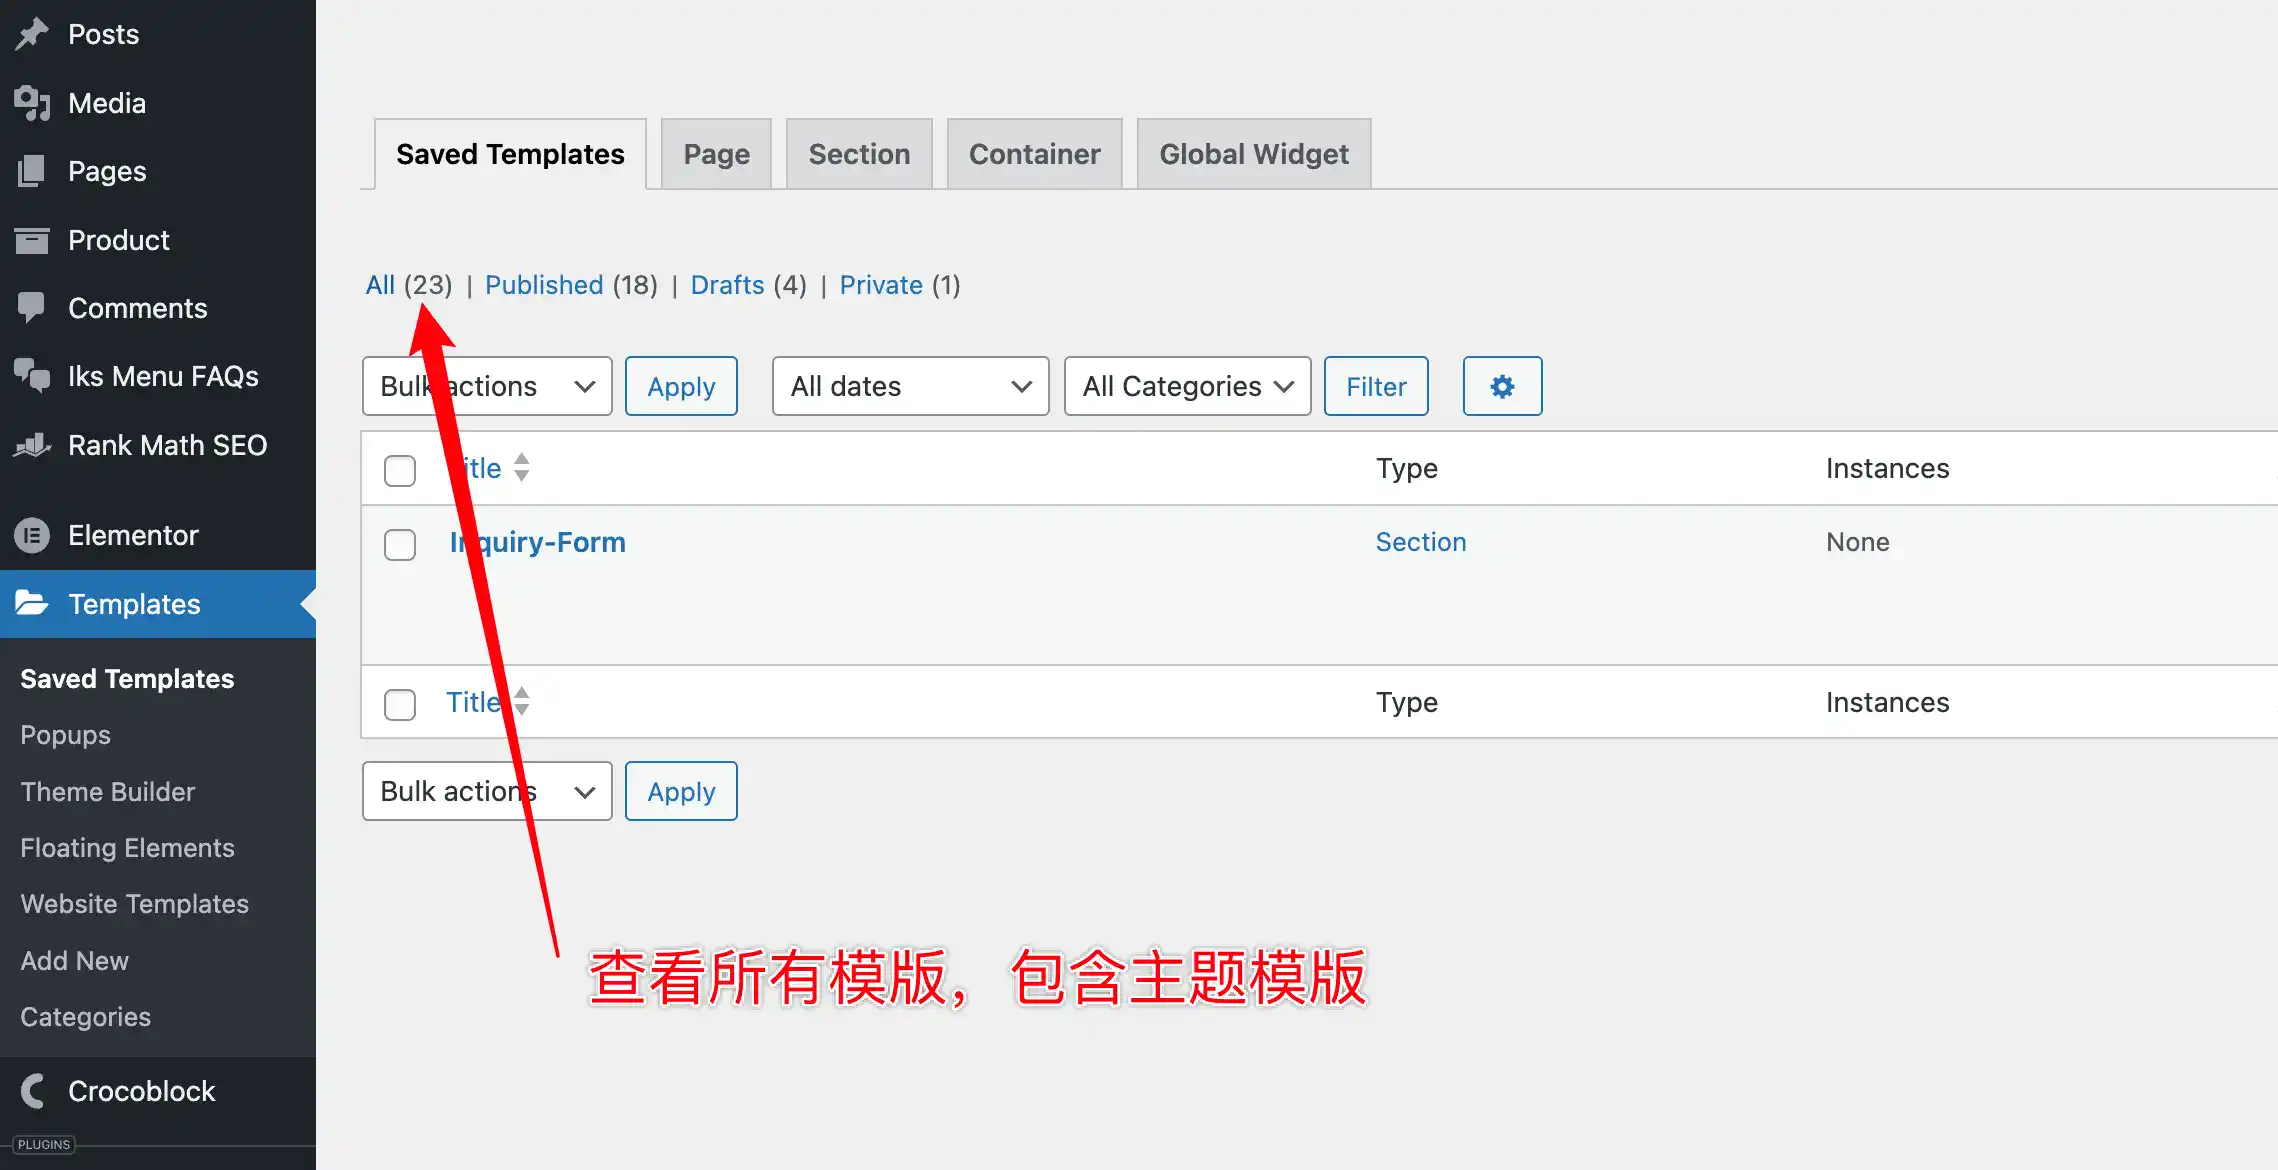Click the top Apply button

pyautogui.click(x=681, y=386)
